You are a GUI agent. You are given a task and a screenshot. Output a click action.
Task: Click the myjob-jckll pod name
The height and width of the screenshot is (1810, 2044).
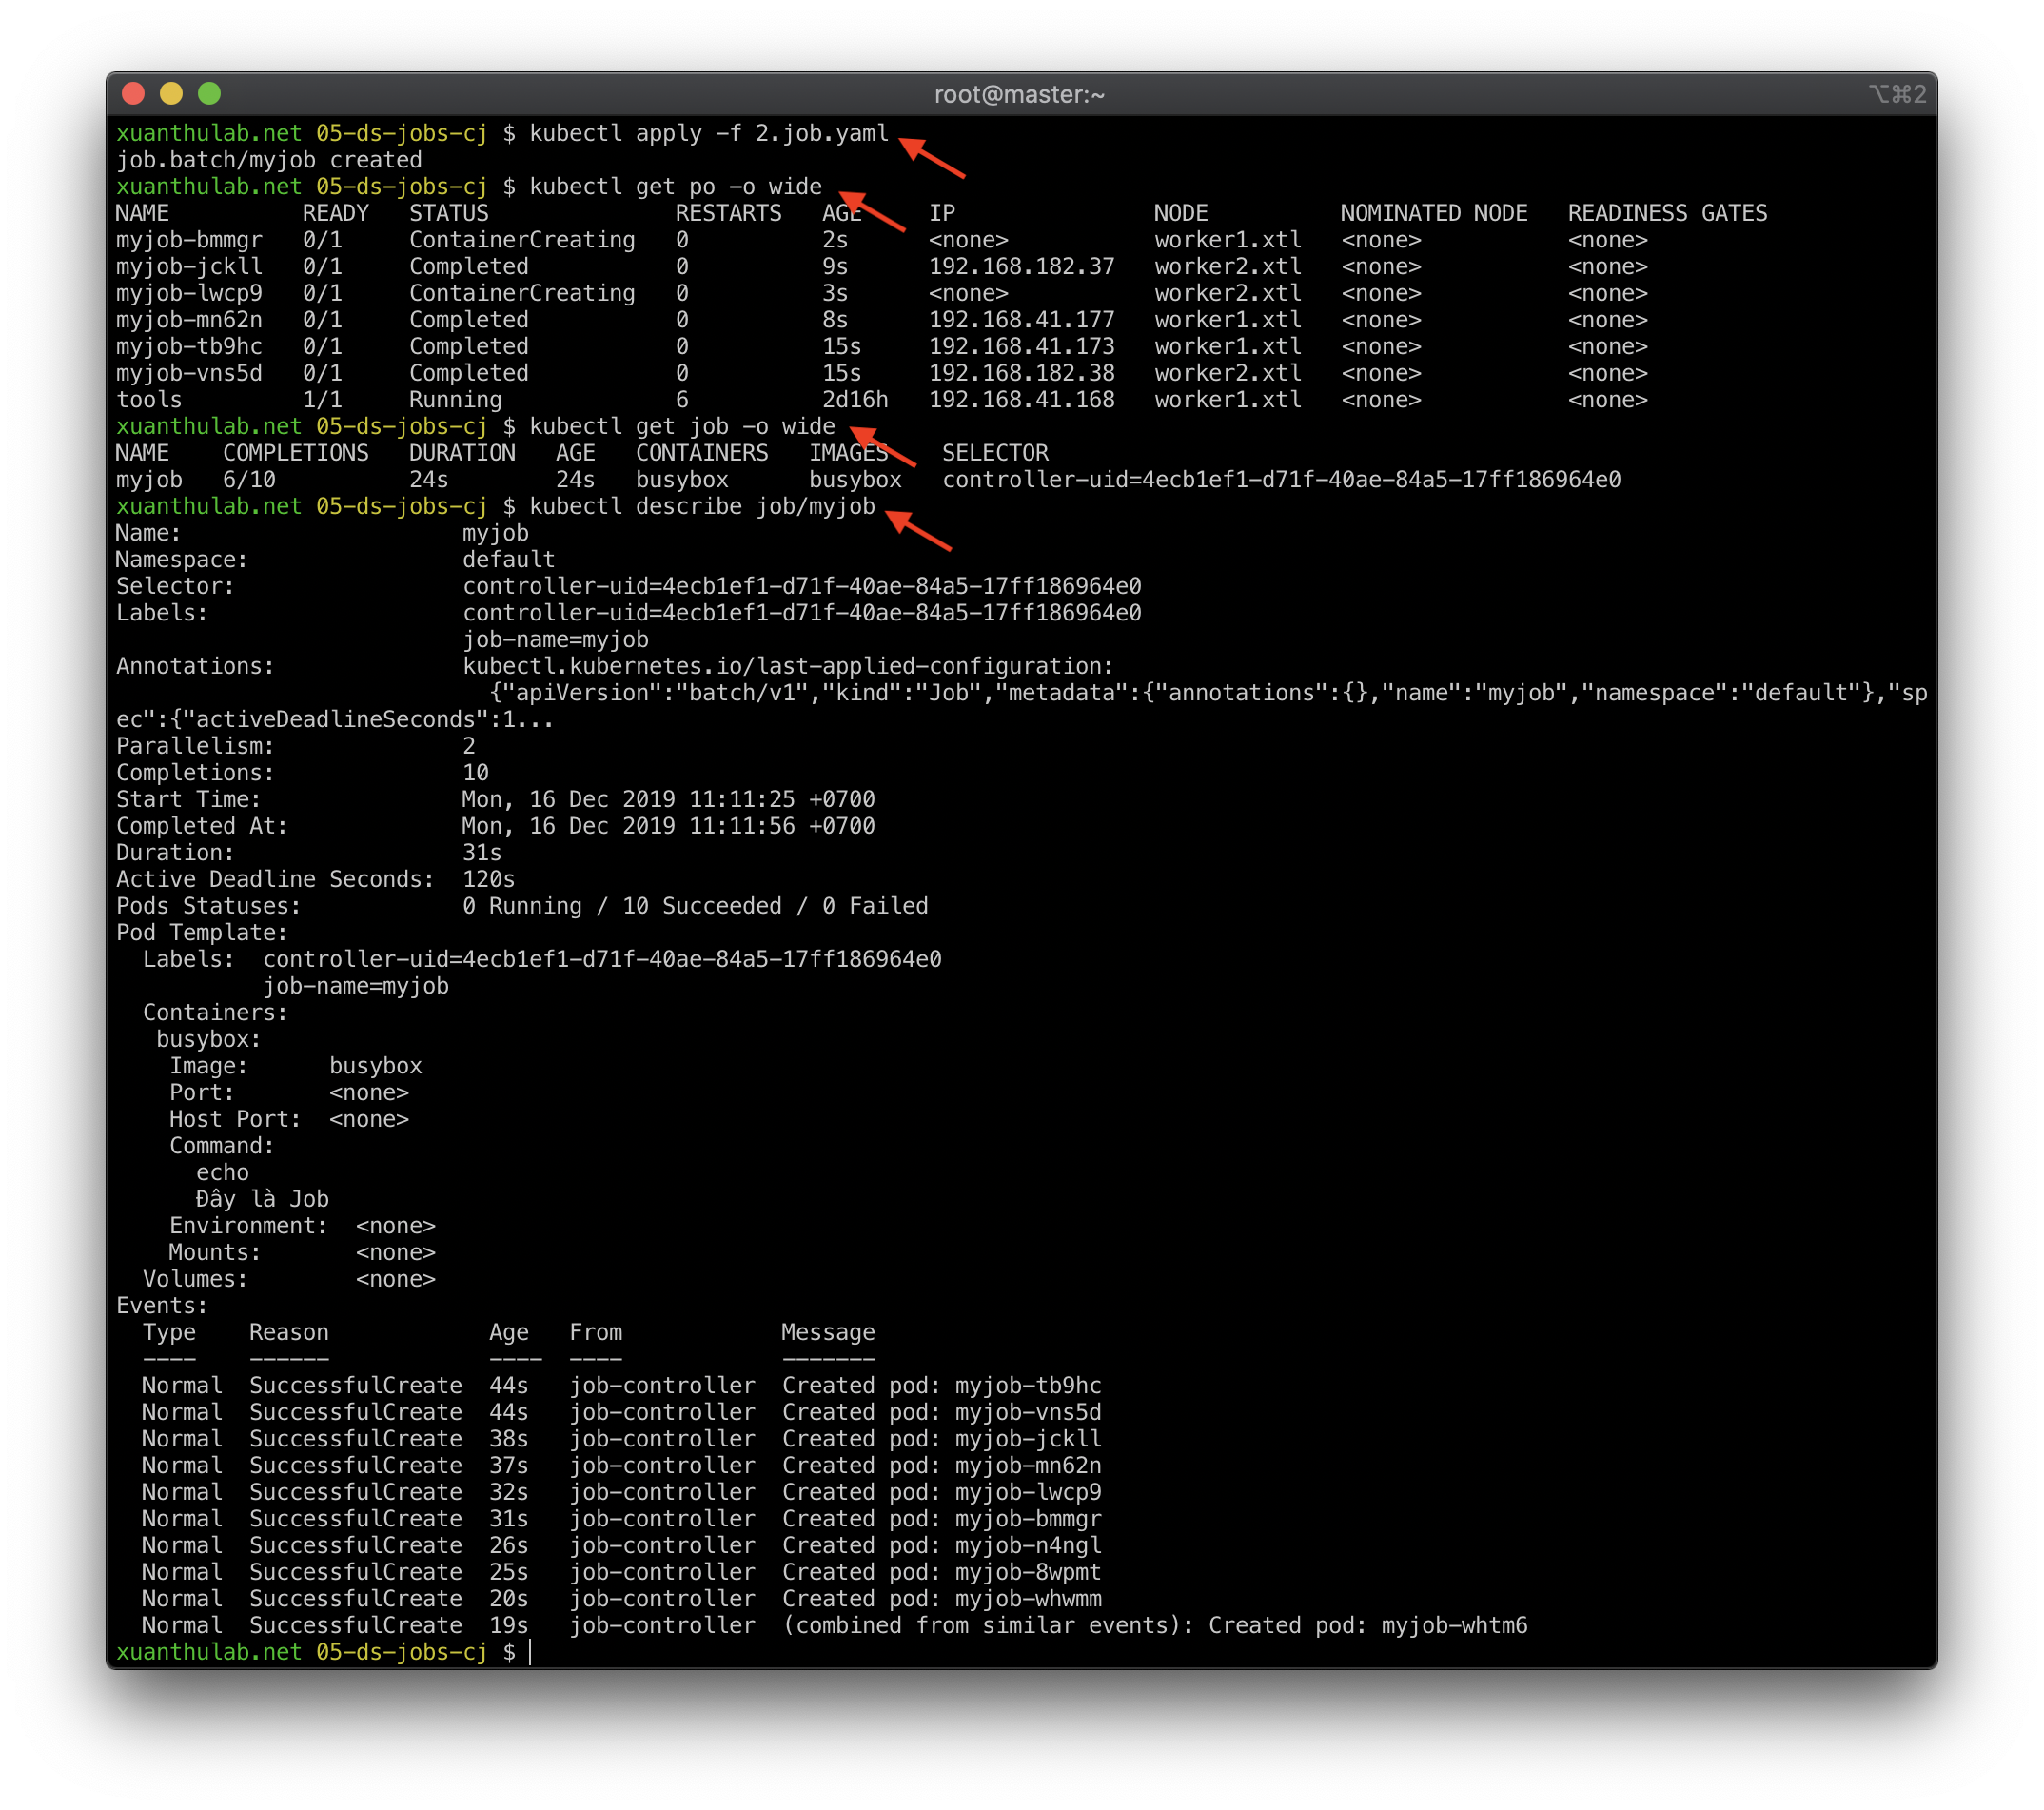coord(189,267)
